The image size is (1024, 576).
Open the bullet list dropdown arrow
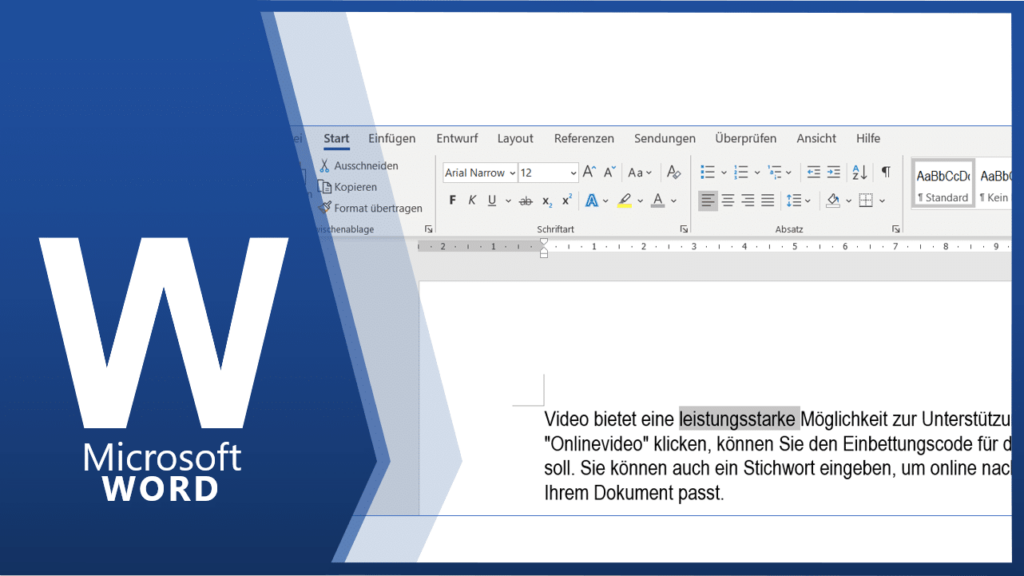click(x=724, y=173)
